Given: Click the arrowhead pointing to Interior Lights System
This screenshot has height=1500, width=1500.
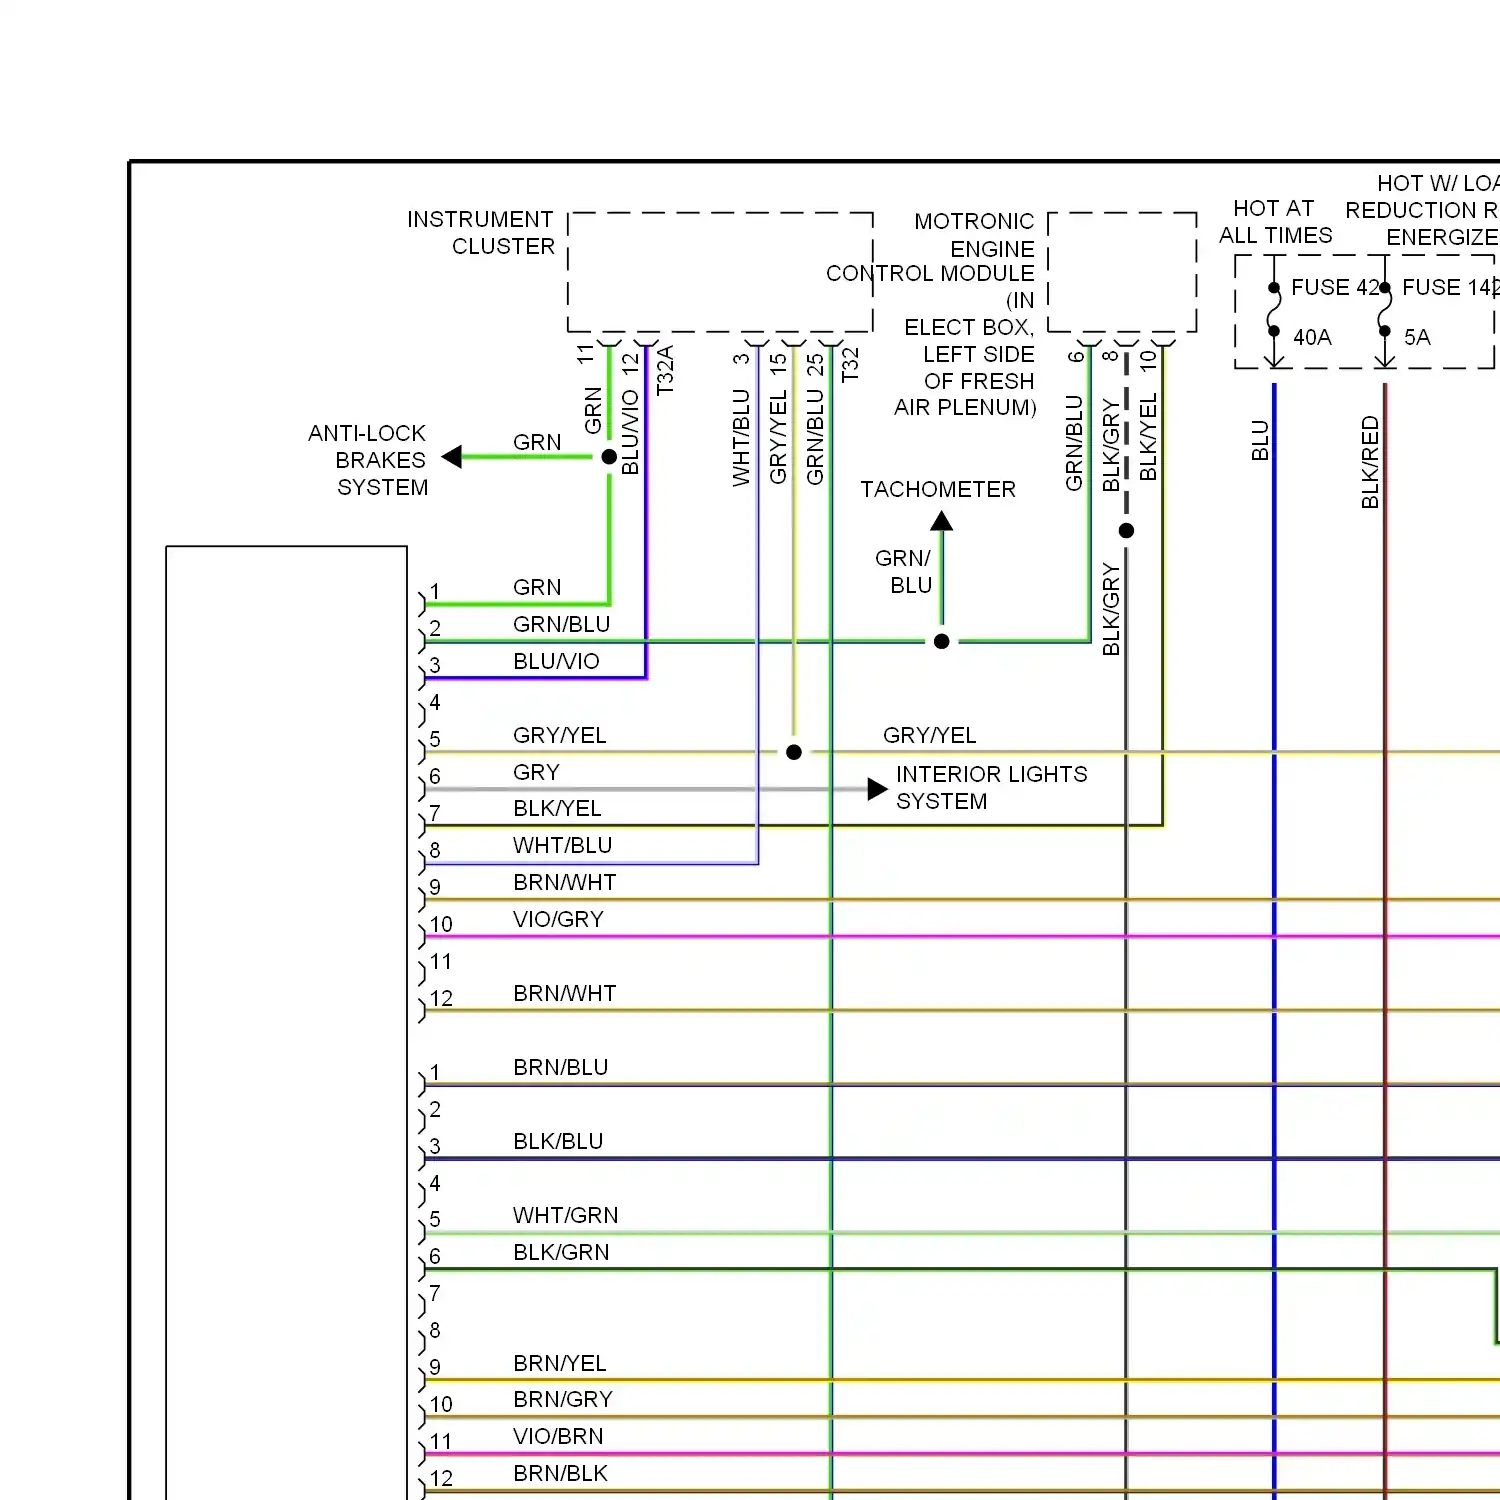Looking at the screenshot, I should click(877, 789).
